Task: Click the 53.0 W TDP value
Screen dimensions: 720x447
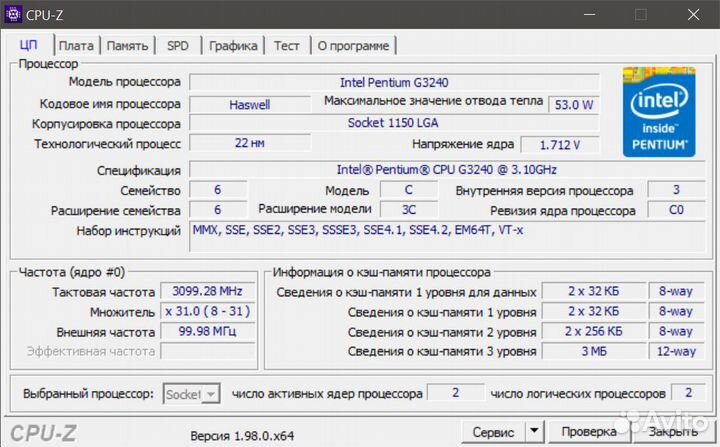Action: tap(574, 105)
